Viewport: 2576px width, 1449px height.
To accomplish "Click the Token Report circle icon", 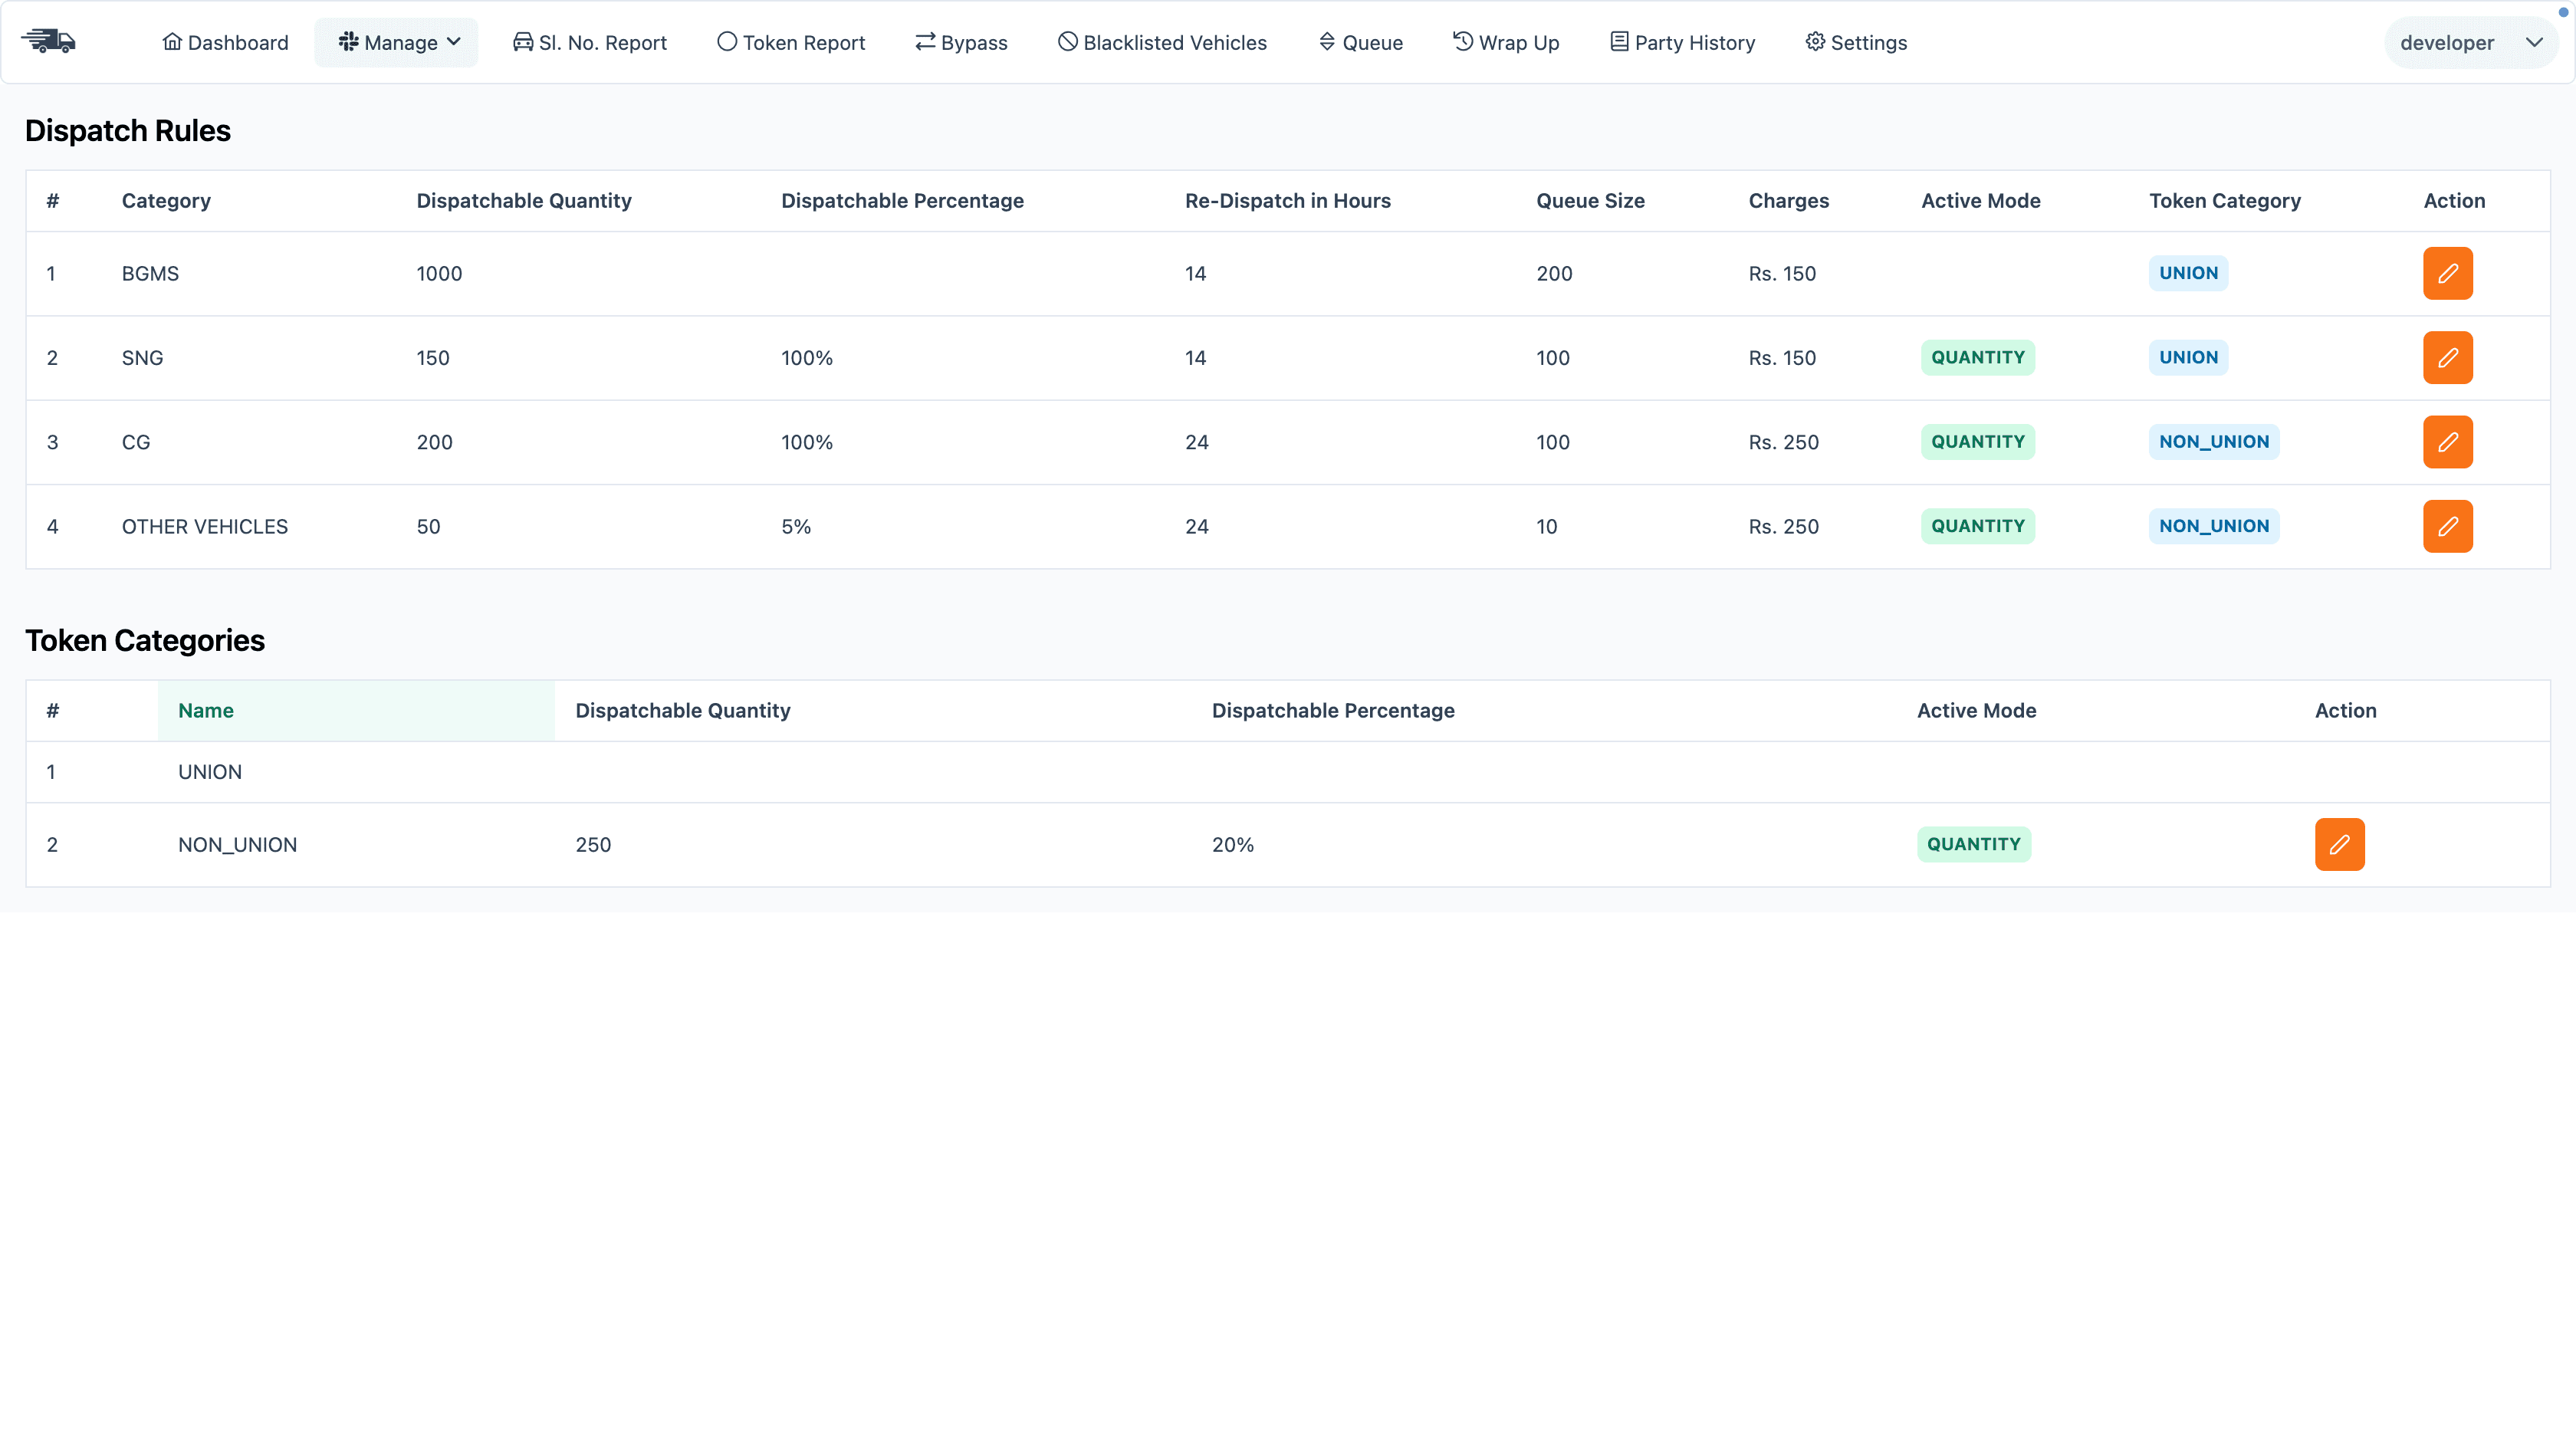I will click(726, 41).
